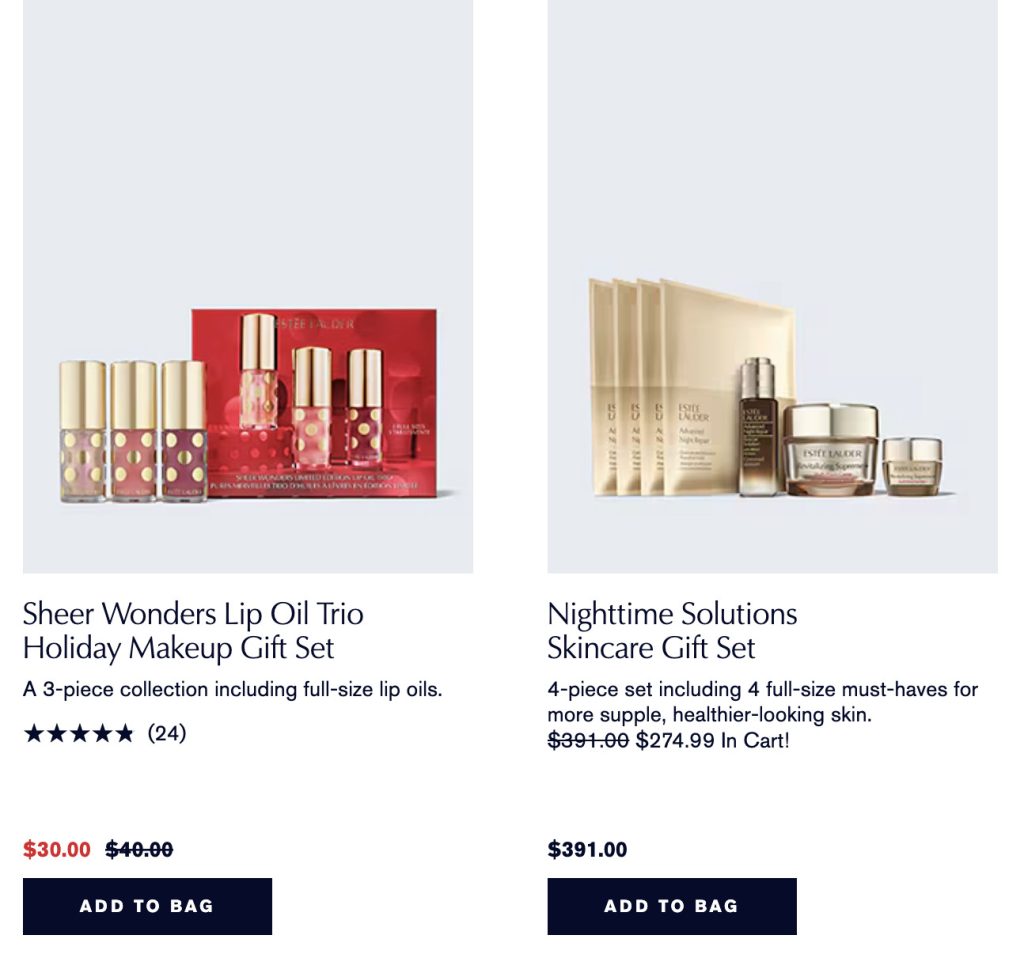Click the 4-piece set description text
The image size is (1024, 954).
click(762, 702)
